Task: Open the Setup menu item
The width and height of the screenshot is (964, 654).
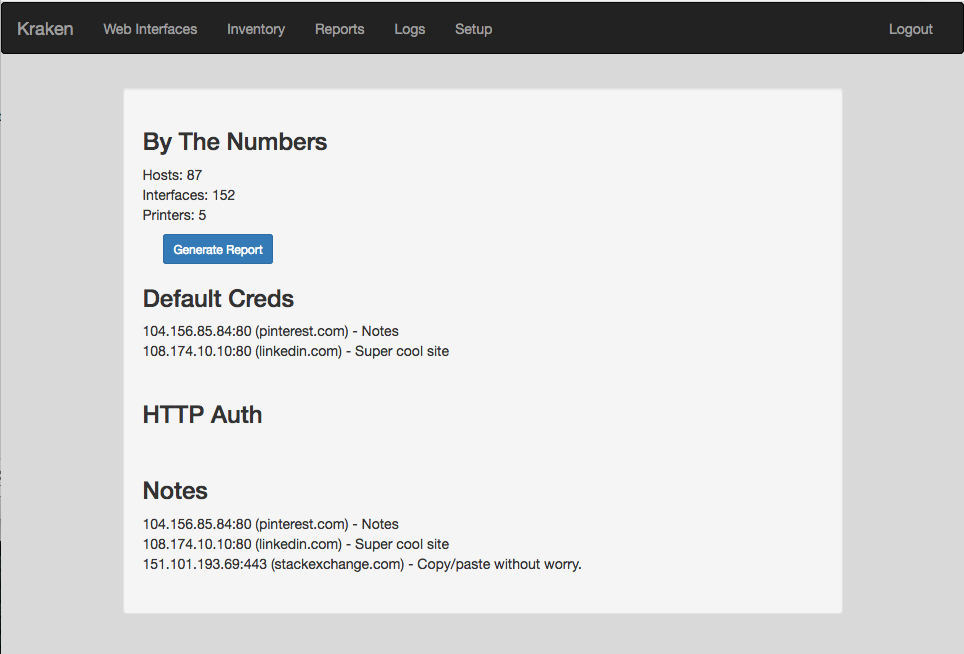Action: [473, 29]
